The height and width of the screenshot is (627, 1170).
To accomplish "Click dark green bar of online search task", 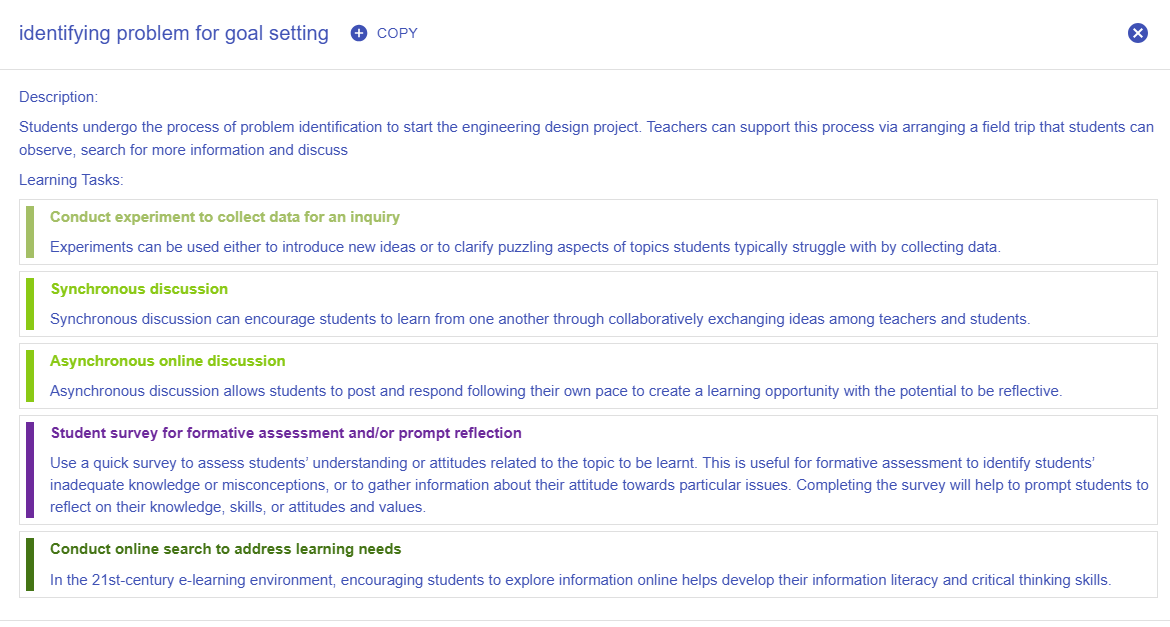I will coord(30,564).
